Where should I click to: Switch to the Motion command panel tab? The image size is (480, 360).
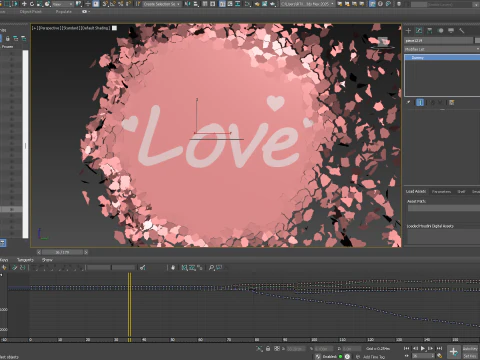[x=440, y=31]
